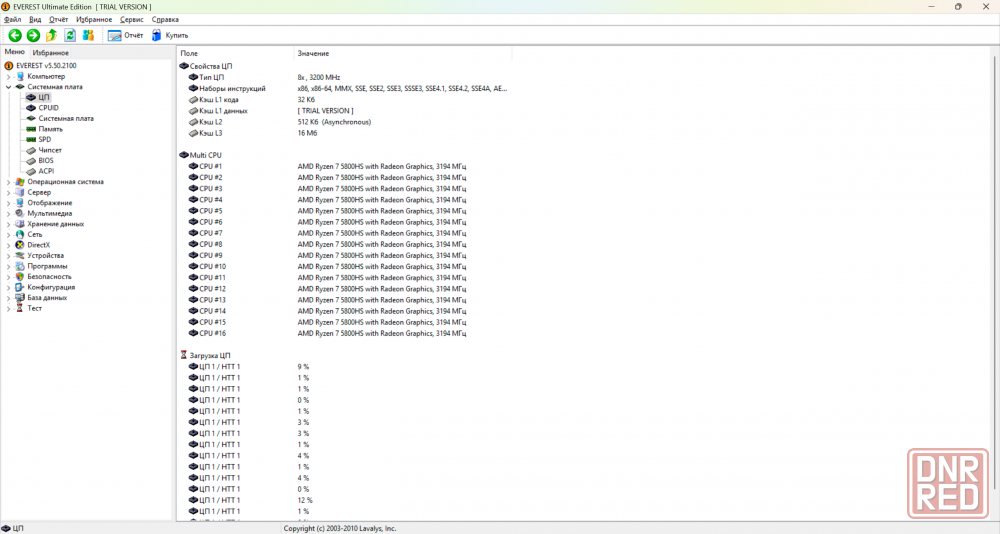
Task: Select the Чипсет tree item
Action: point(50,151)
